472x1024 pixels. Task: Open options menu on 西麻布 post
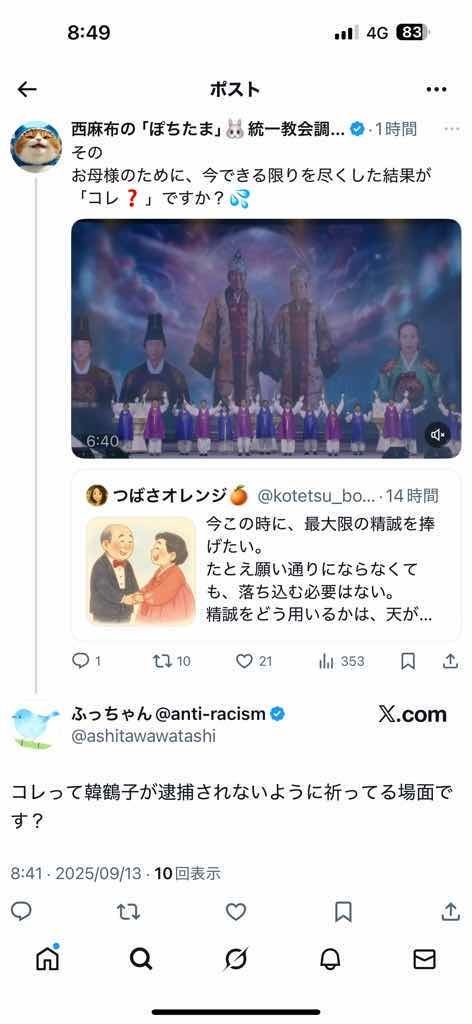coord(451,129)
